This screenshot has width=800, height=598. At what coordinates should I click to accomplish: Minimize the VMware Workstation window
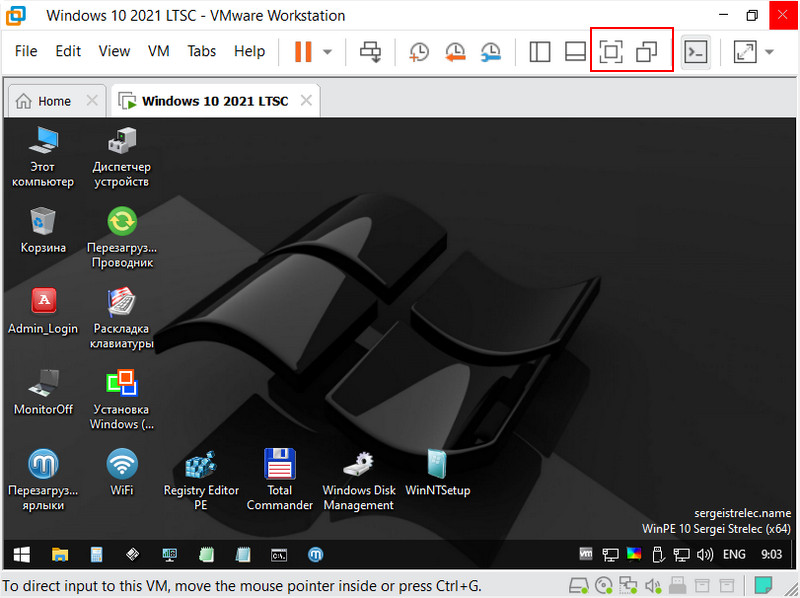(x=723, y=15)
